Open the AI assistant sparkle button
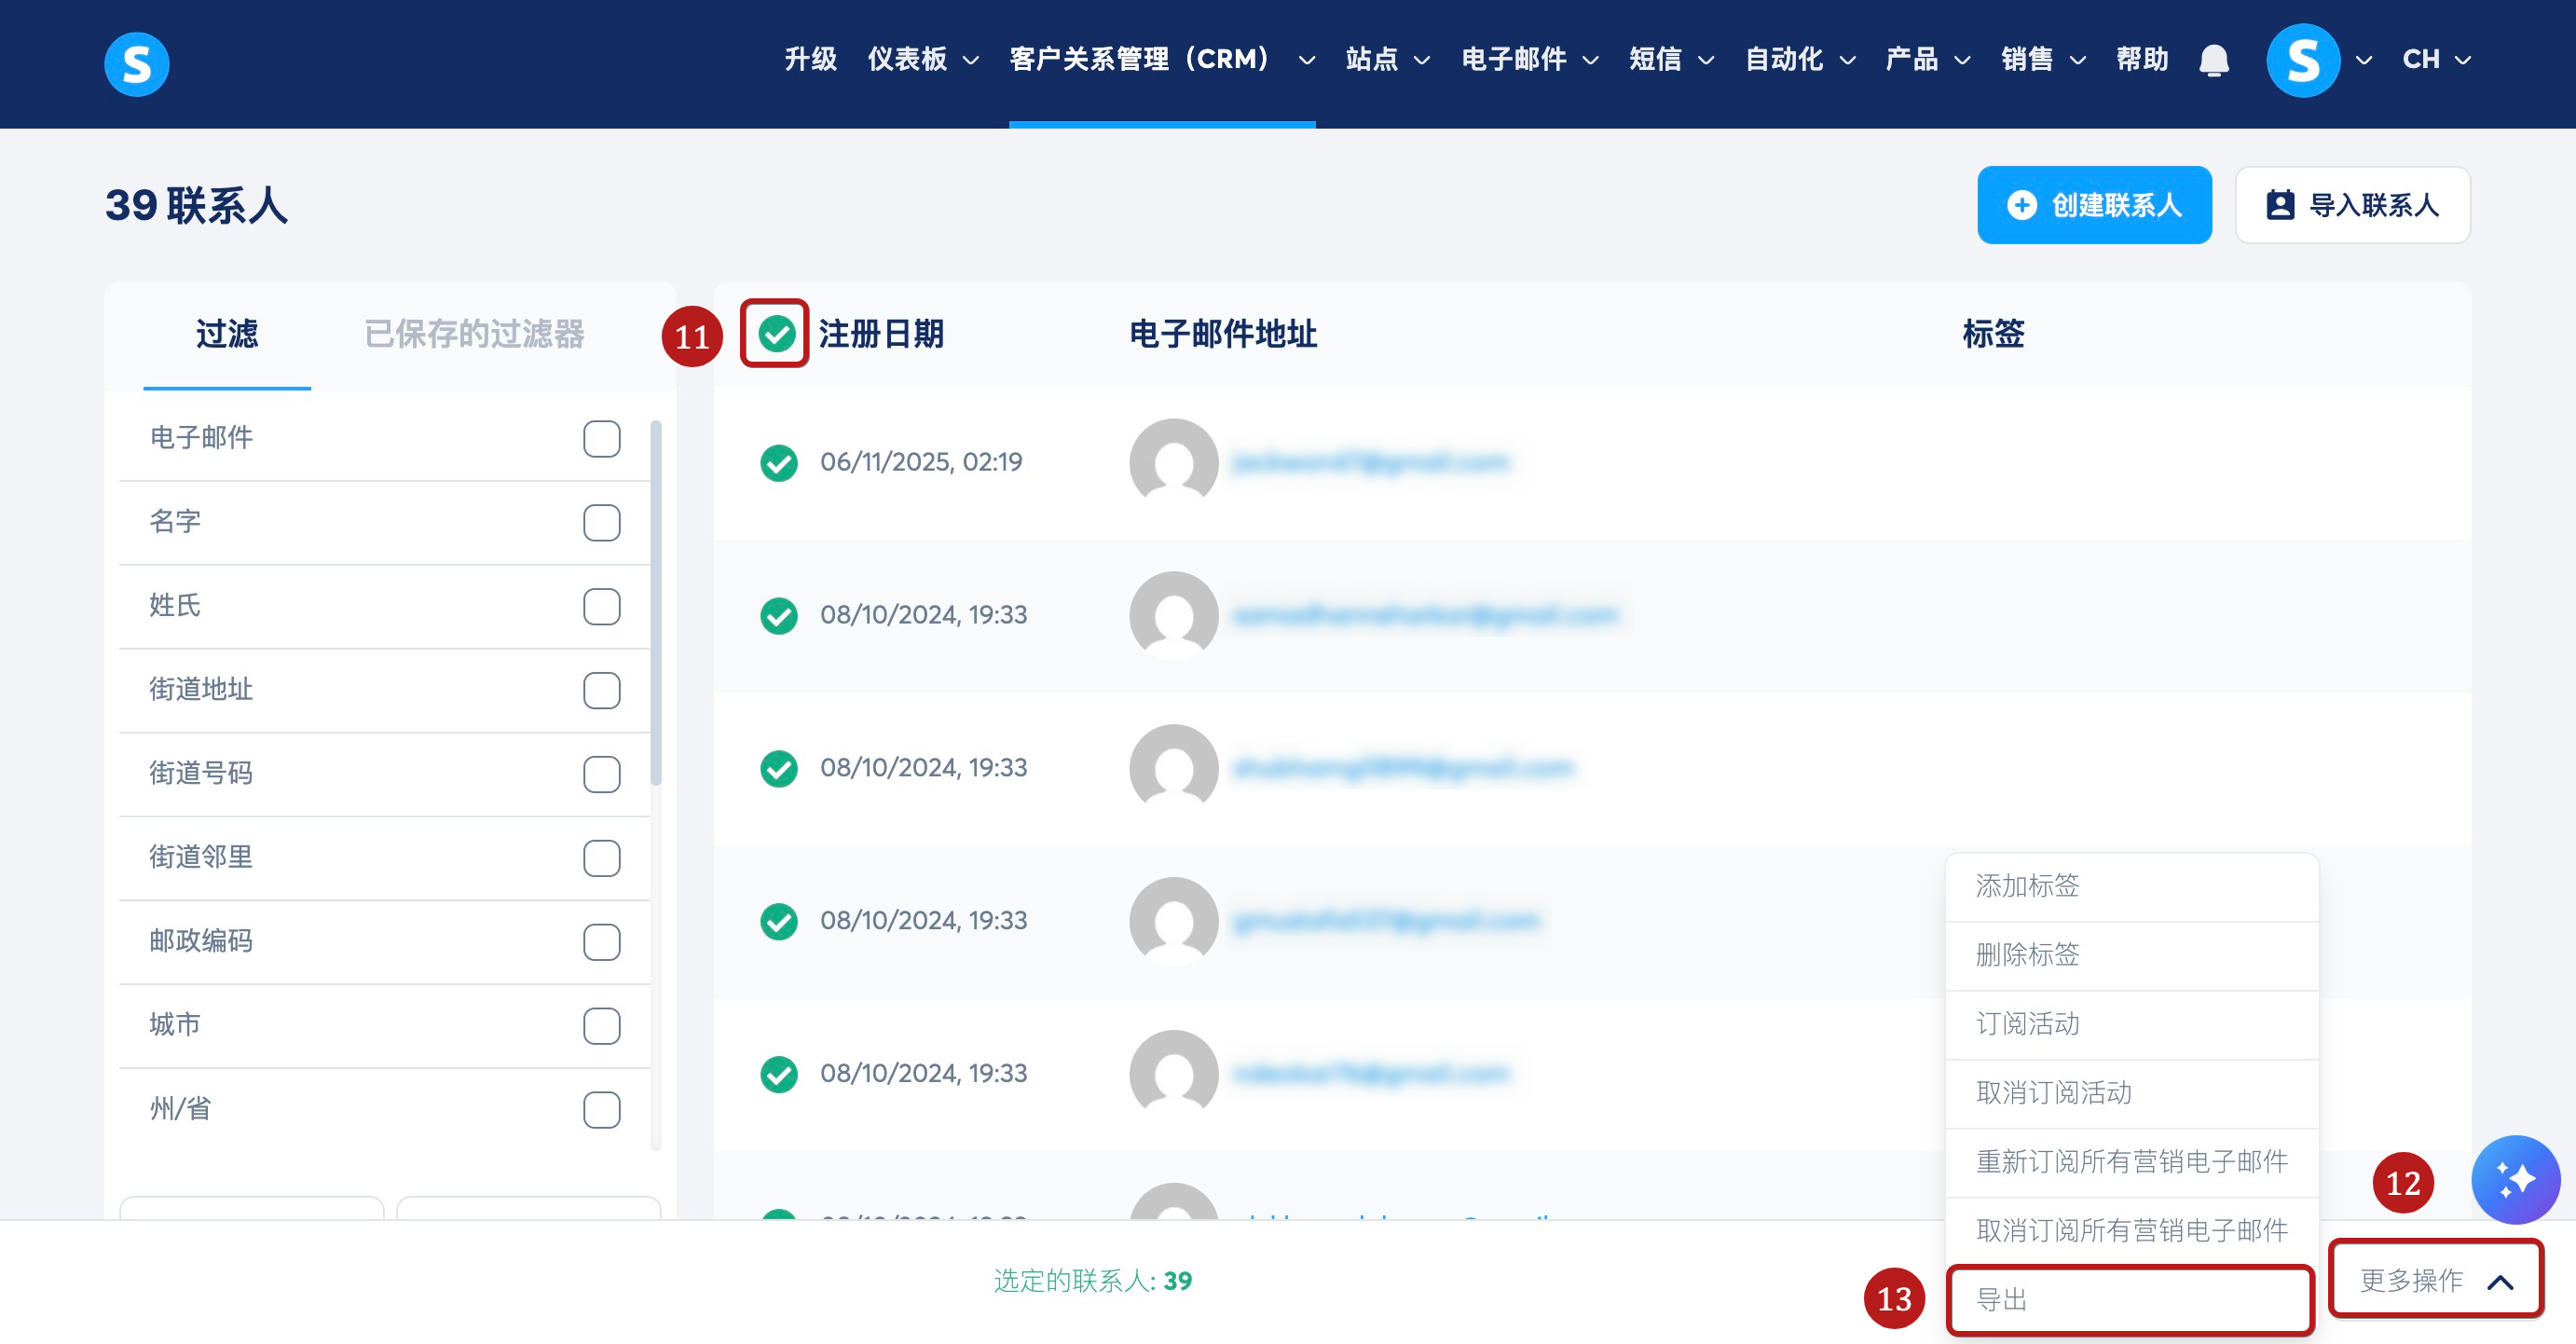The height and width of the screenshot is (1344, 2576). 2515,1179
